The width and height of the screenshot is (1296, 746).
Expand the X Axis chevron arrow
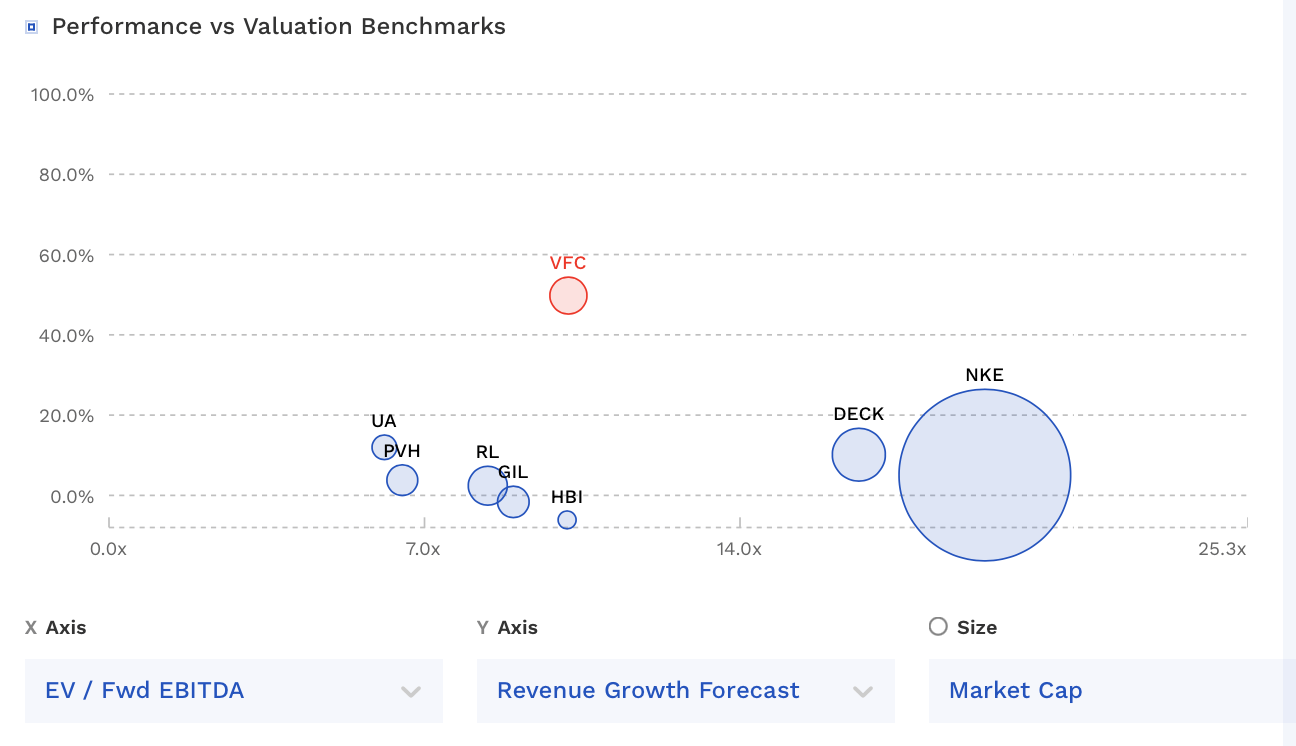410,690
